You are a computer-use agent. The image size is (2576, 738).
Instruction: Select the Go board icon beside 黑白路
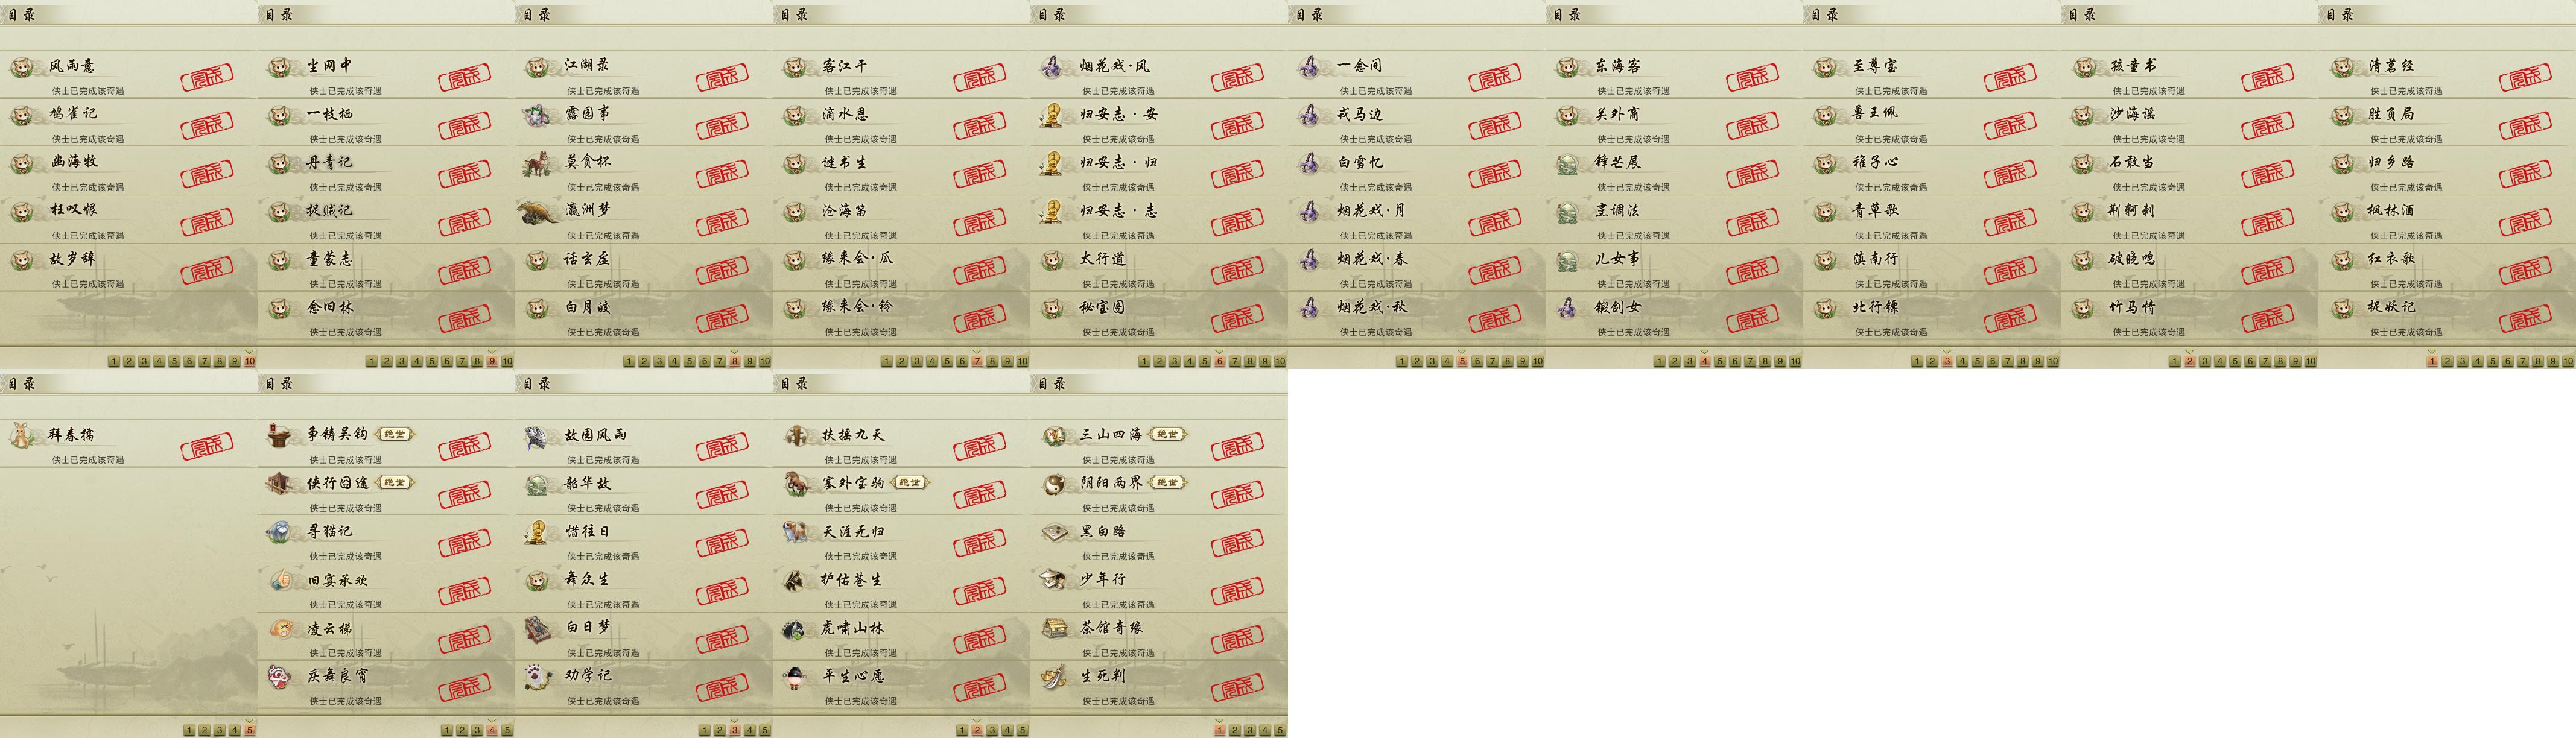[1054, 532]
